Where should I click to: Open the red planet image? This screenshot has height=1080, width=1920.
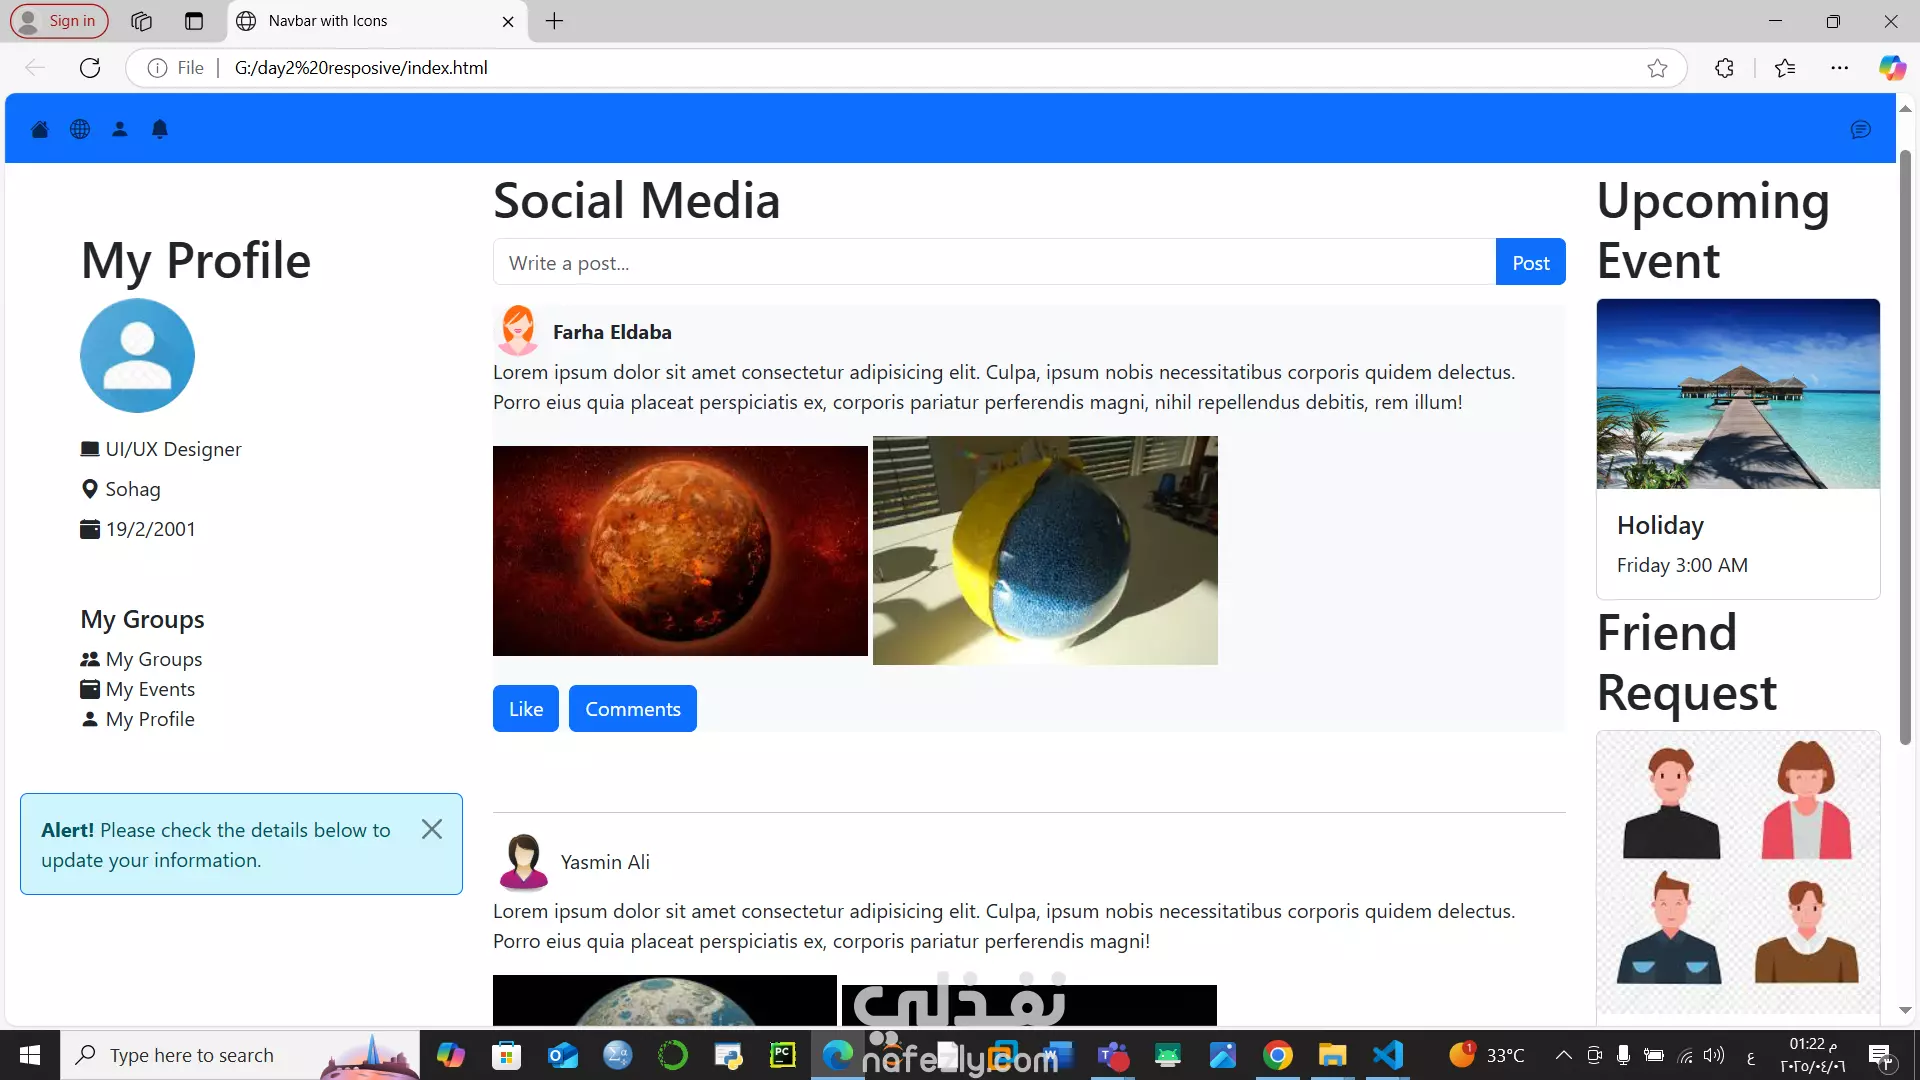click(x=680, y=551)
